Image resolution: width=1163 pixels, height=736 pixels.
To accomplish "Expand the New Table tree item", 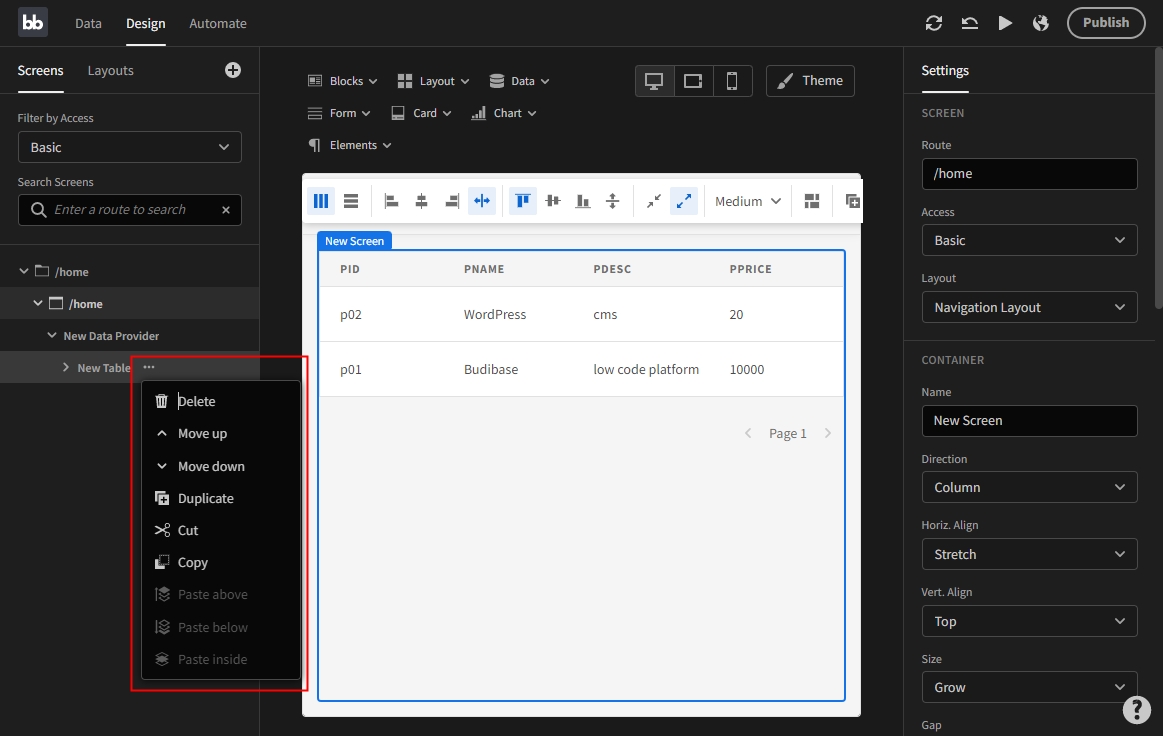I will (x=66, y=368).
